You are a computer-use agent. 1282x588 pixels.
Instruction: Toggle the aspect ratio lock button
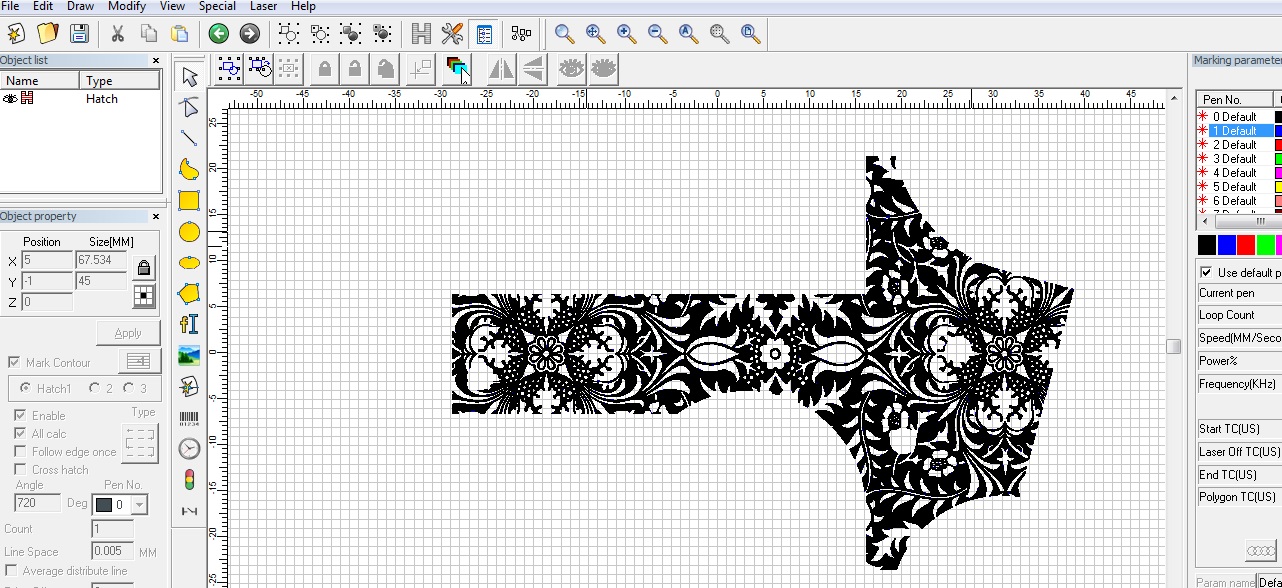pyautogui.click(x=144, y=268)
